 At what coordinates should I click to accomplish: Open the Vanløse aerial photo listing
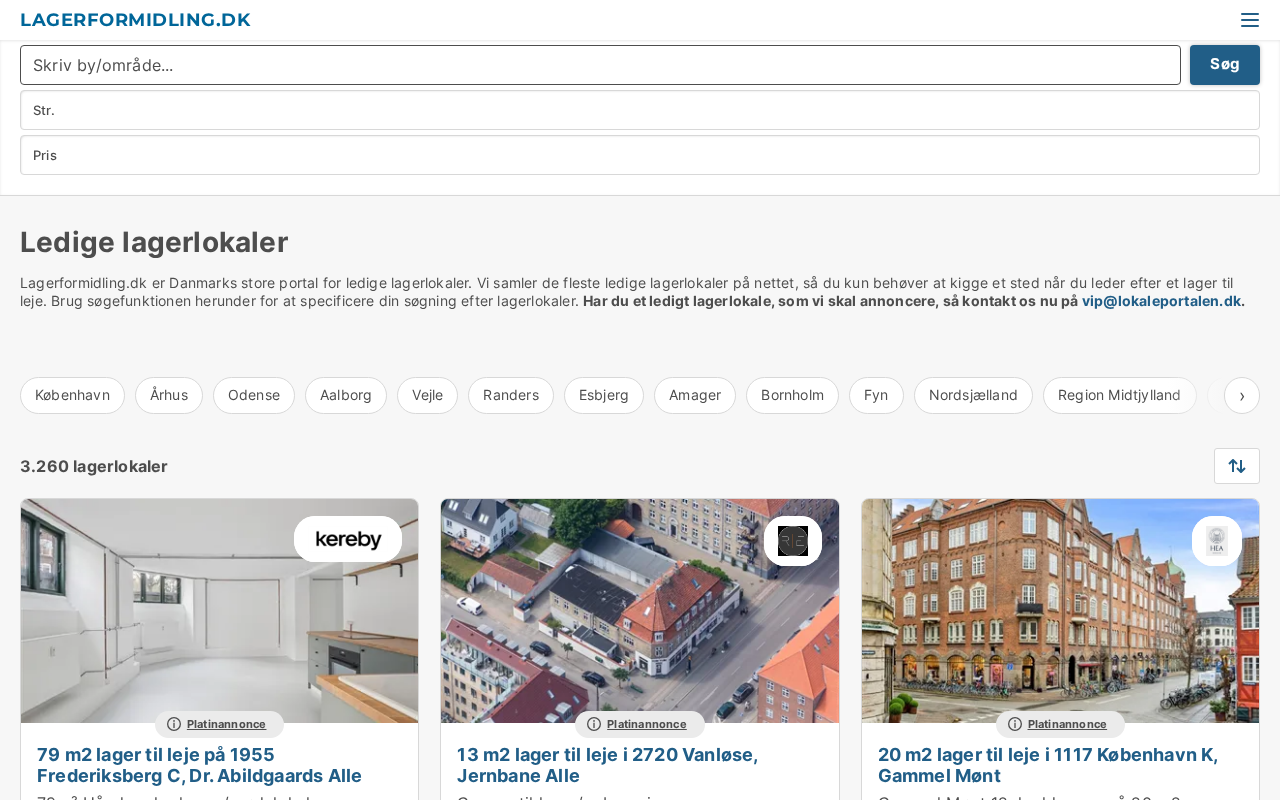(640, 611)
